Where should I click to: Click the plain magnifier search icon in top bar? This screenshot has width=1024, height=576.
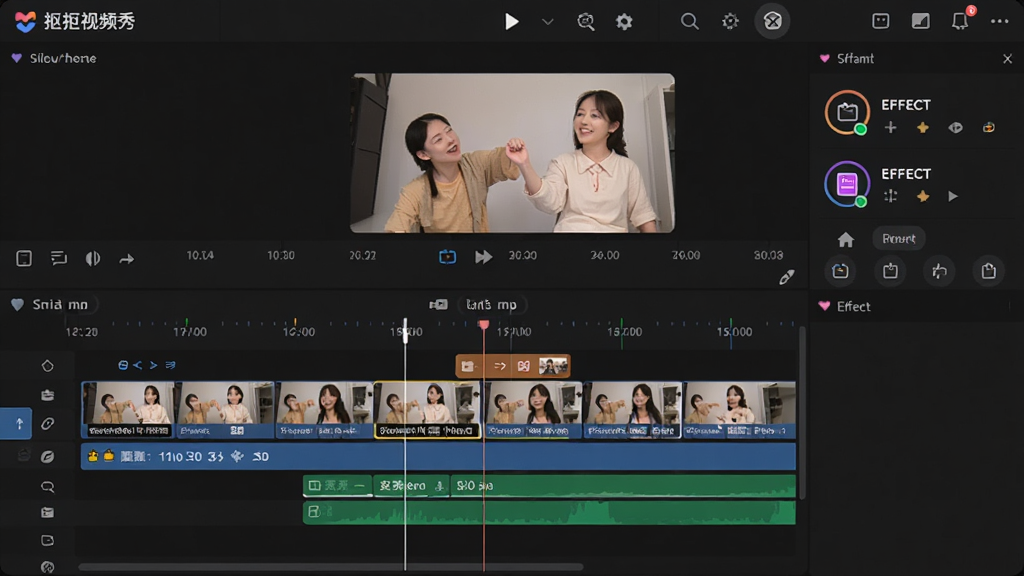(690, 22)
